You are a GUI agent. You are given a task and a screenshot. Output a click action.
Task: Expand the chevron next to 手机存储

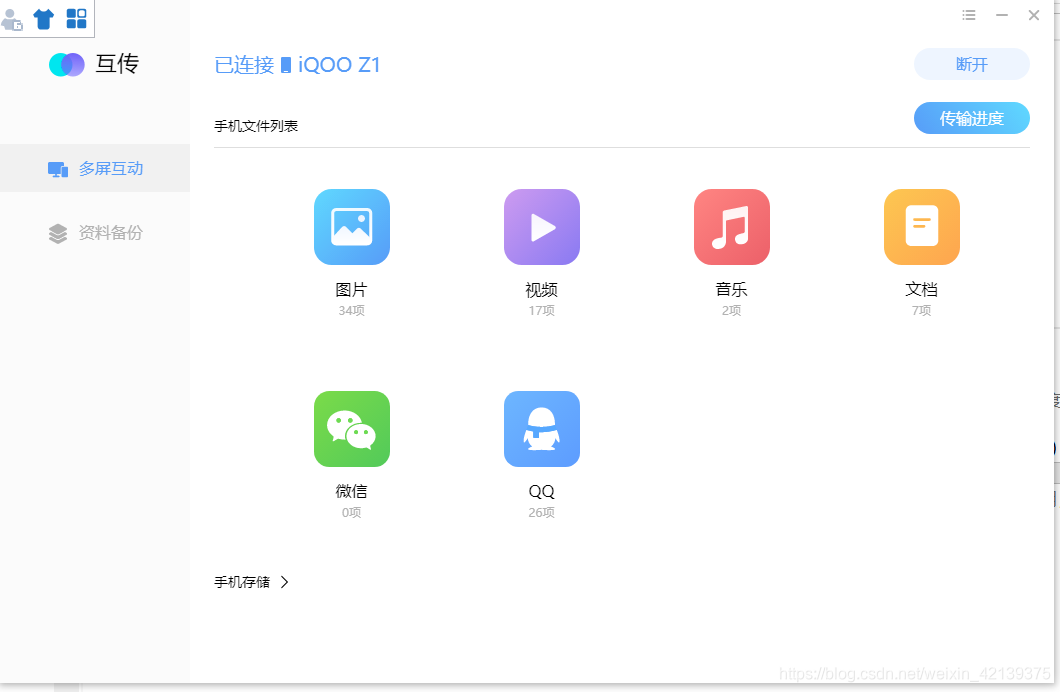point(285,582)
